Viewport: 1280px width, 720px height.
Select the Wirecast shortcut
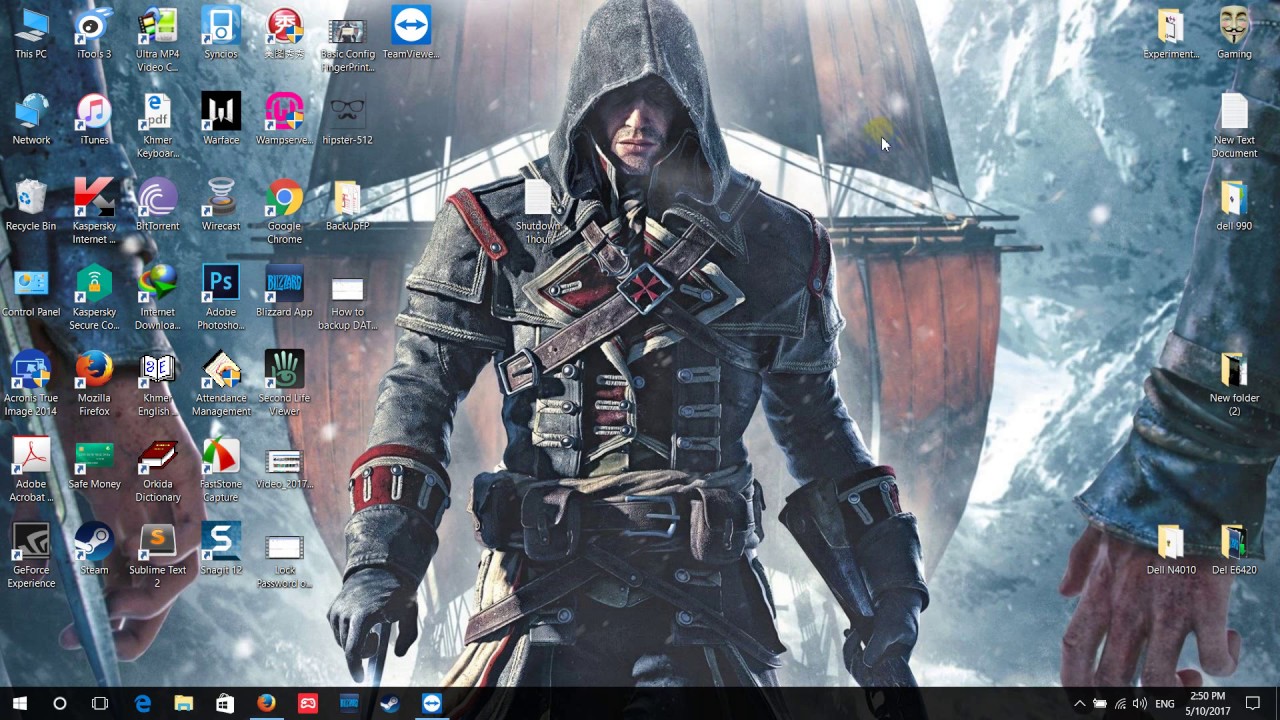(x=221, y=205)
